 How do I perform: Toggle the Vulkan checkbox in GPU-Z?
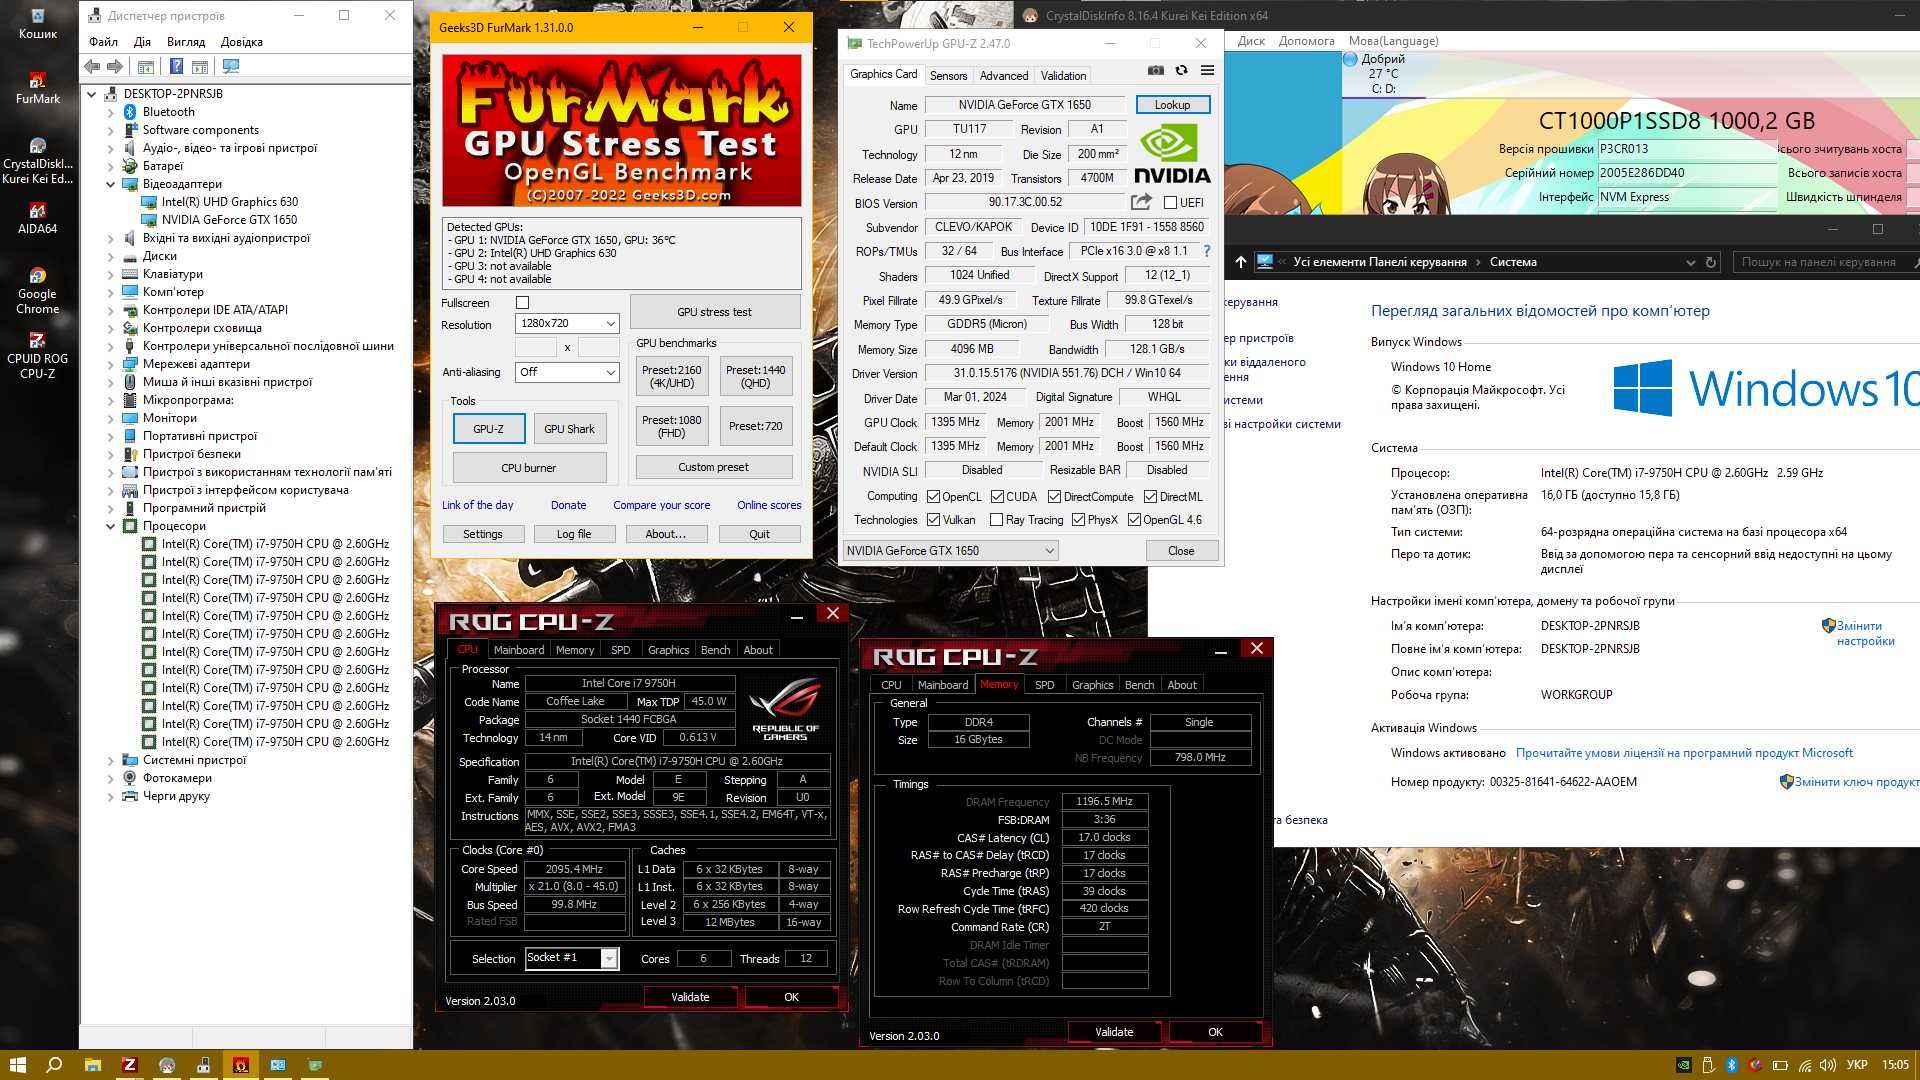[933, 520]
